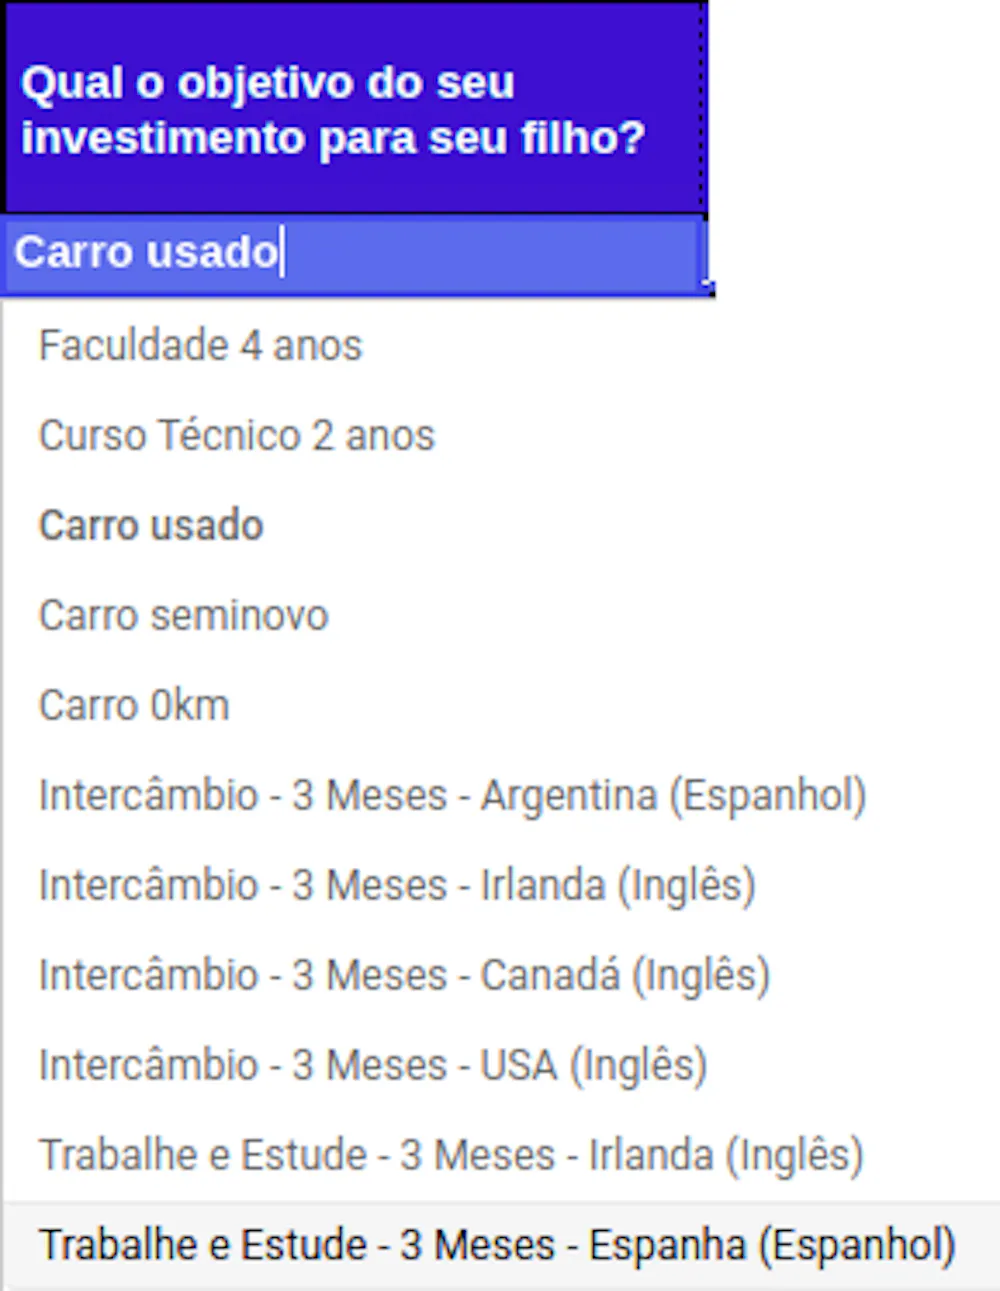Choose the work-and-study program in Spain

[497, 1246]
